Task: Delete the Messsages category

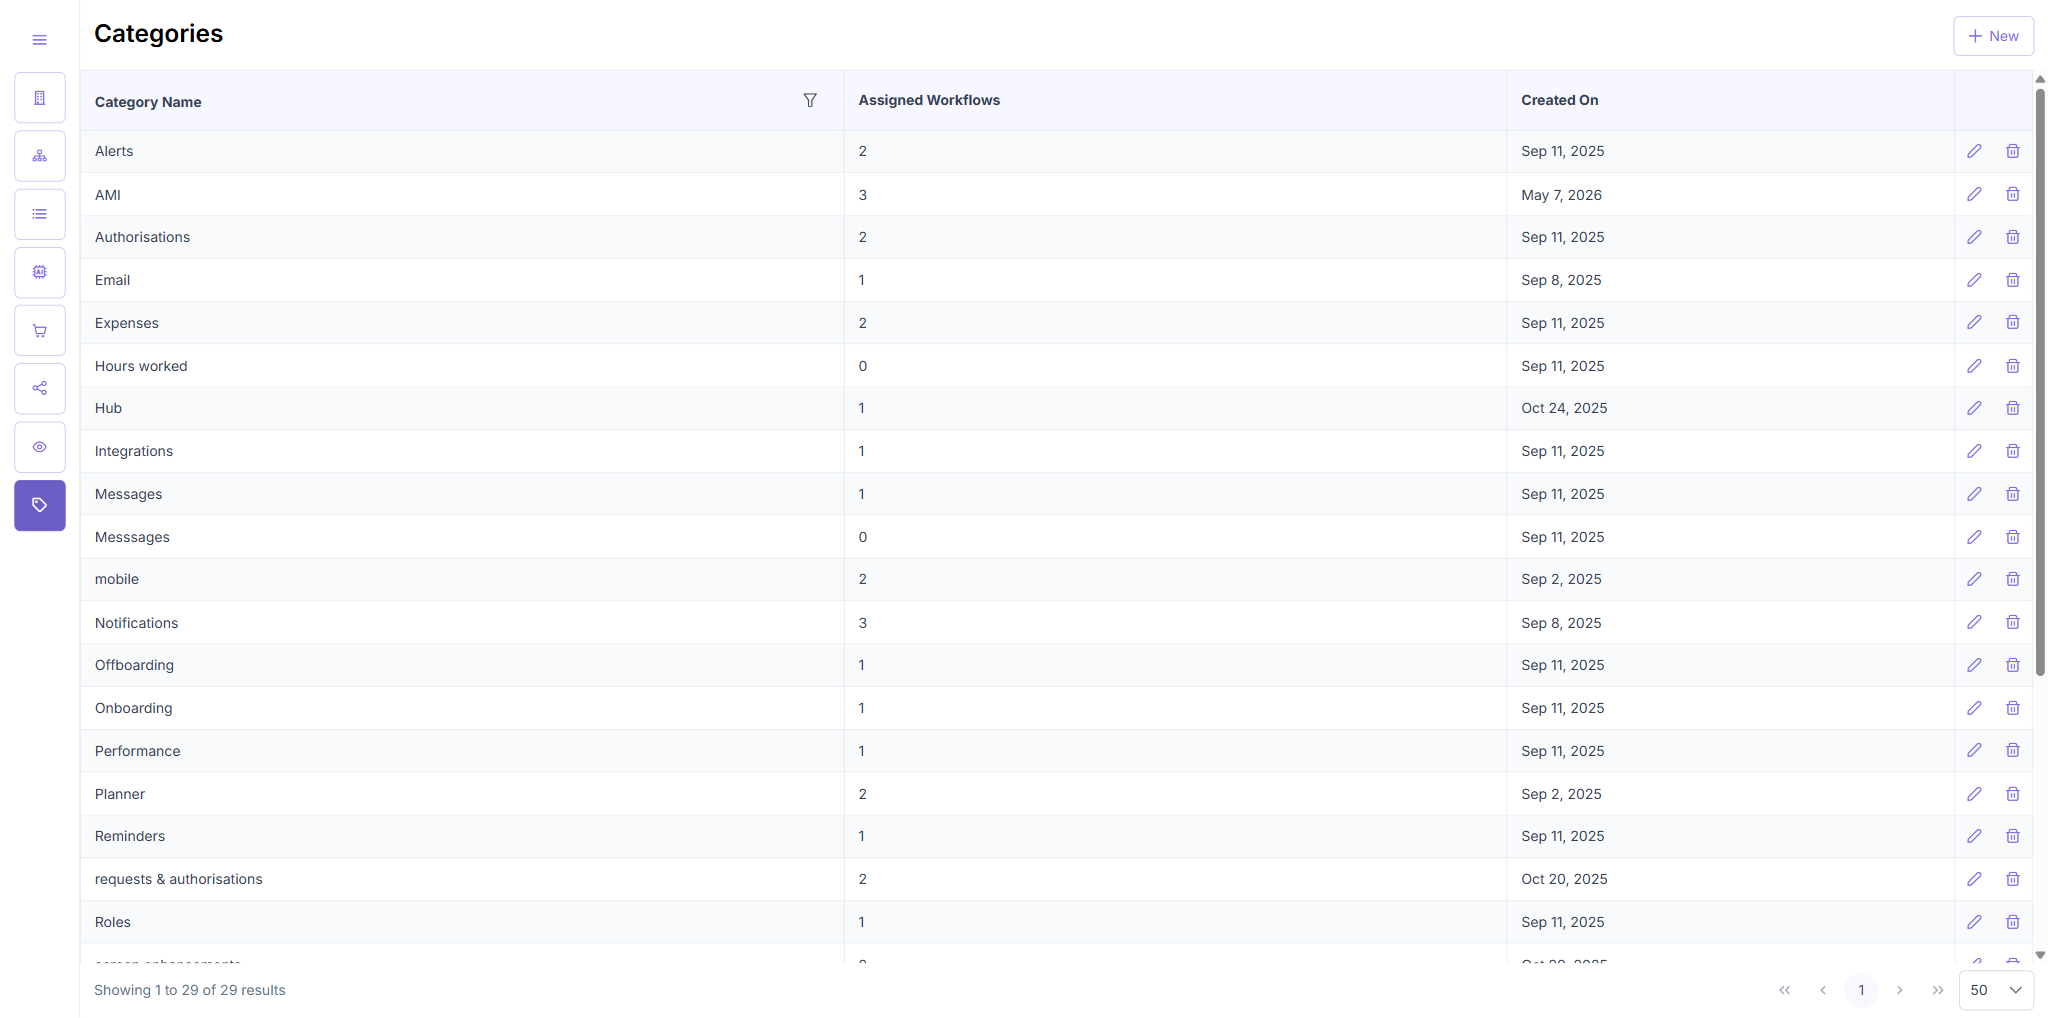Action: click(2013, 537)
